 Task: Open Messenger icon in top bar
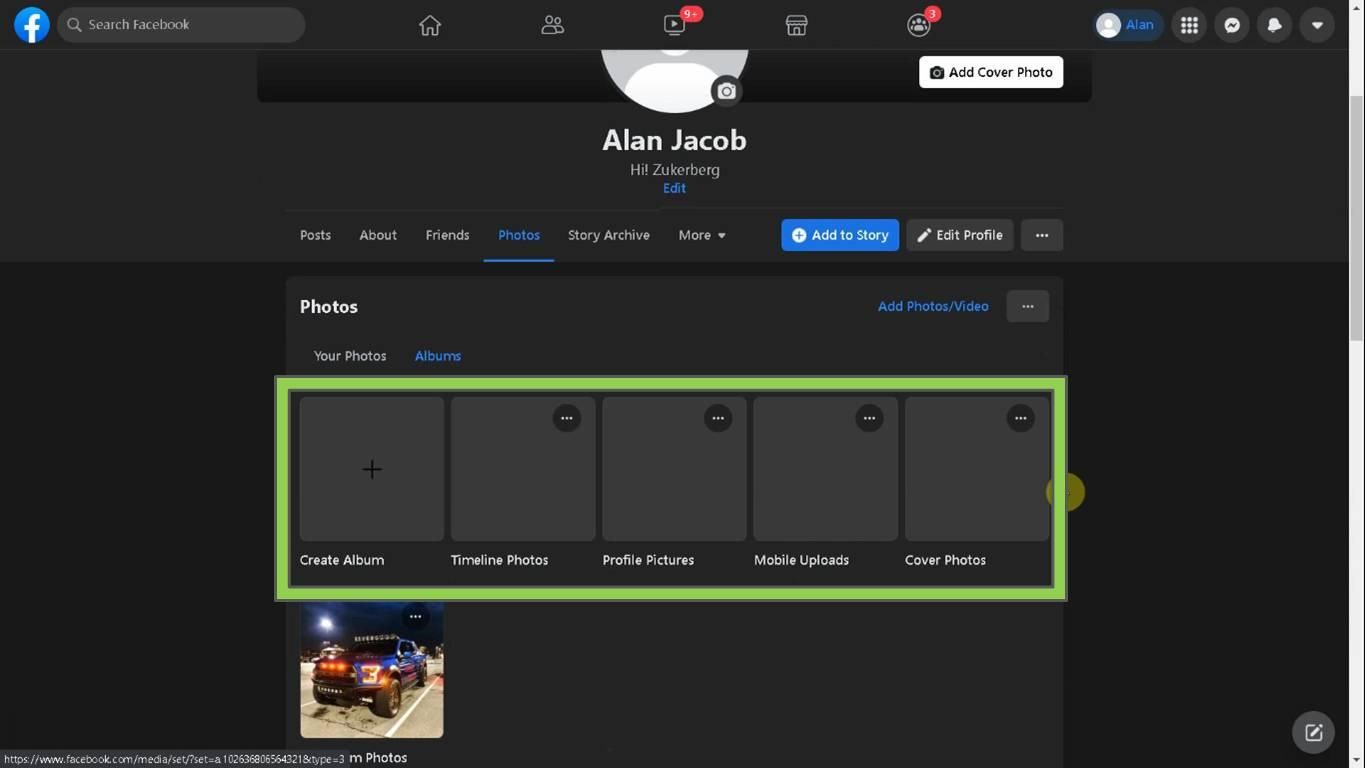(1232, 25)
